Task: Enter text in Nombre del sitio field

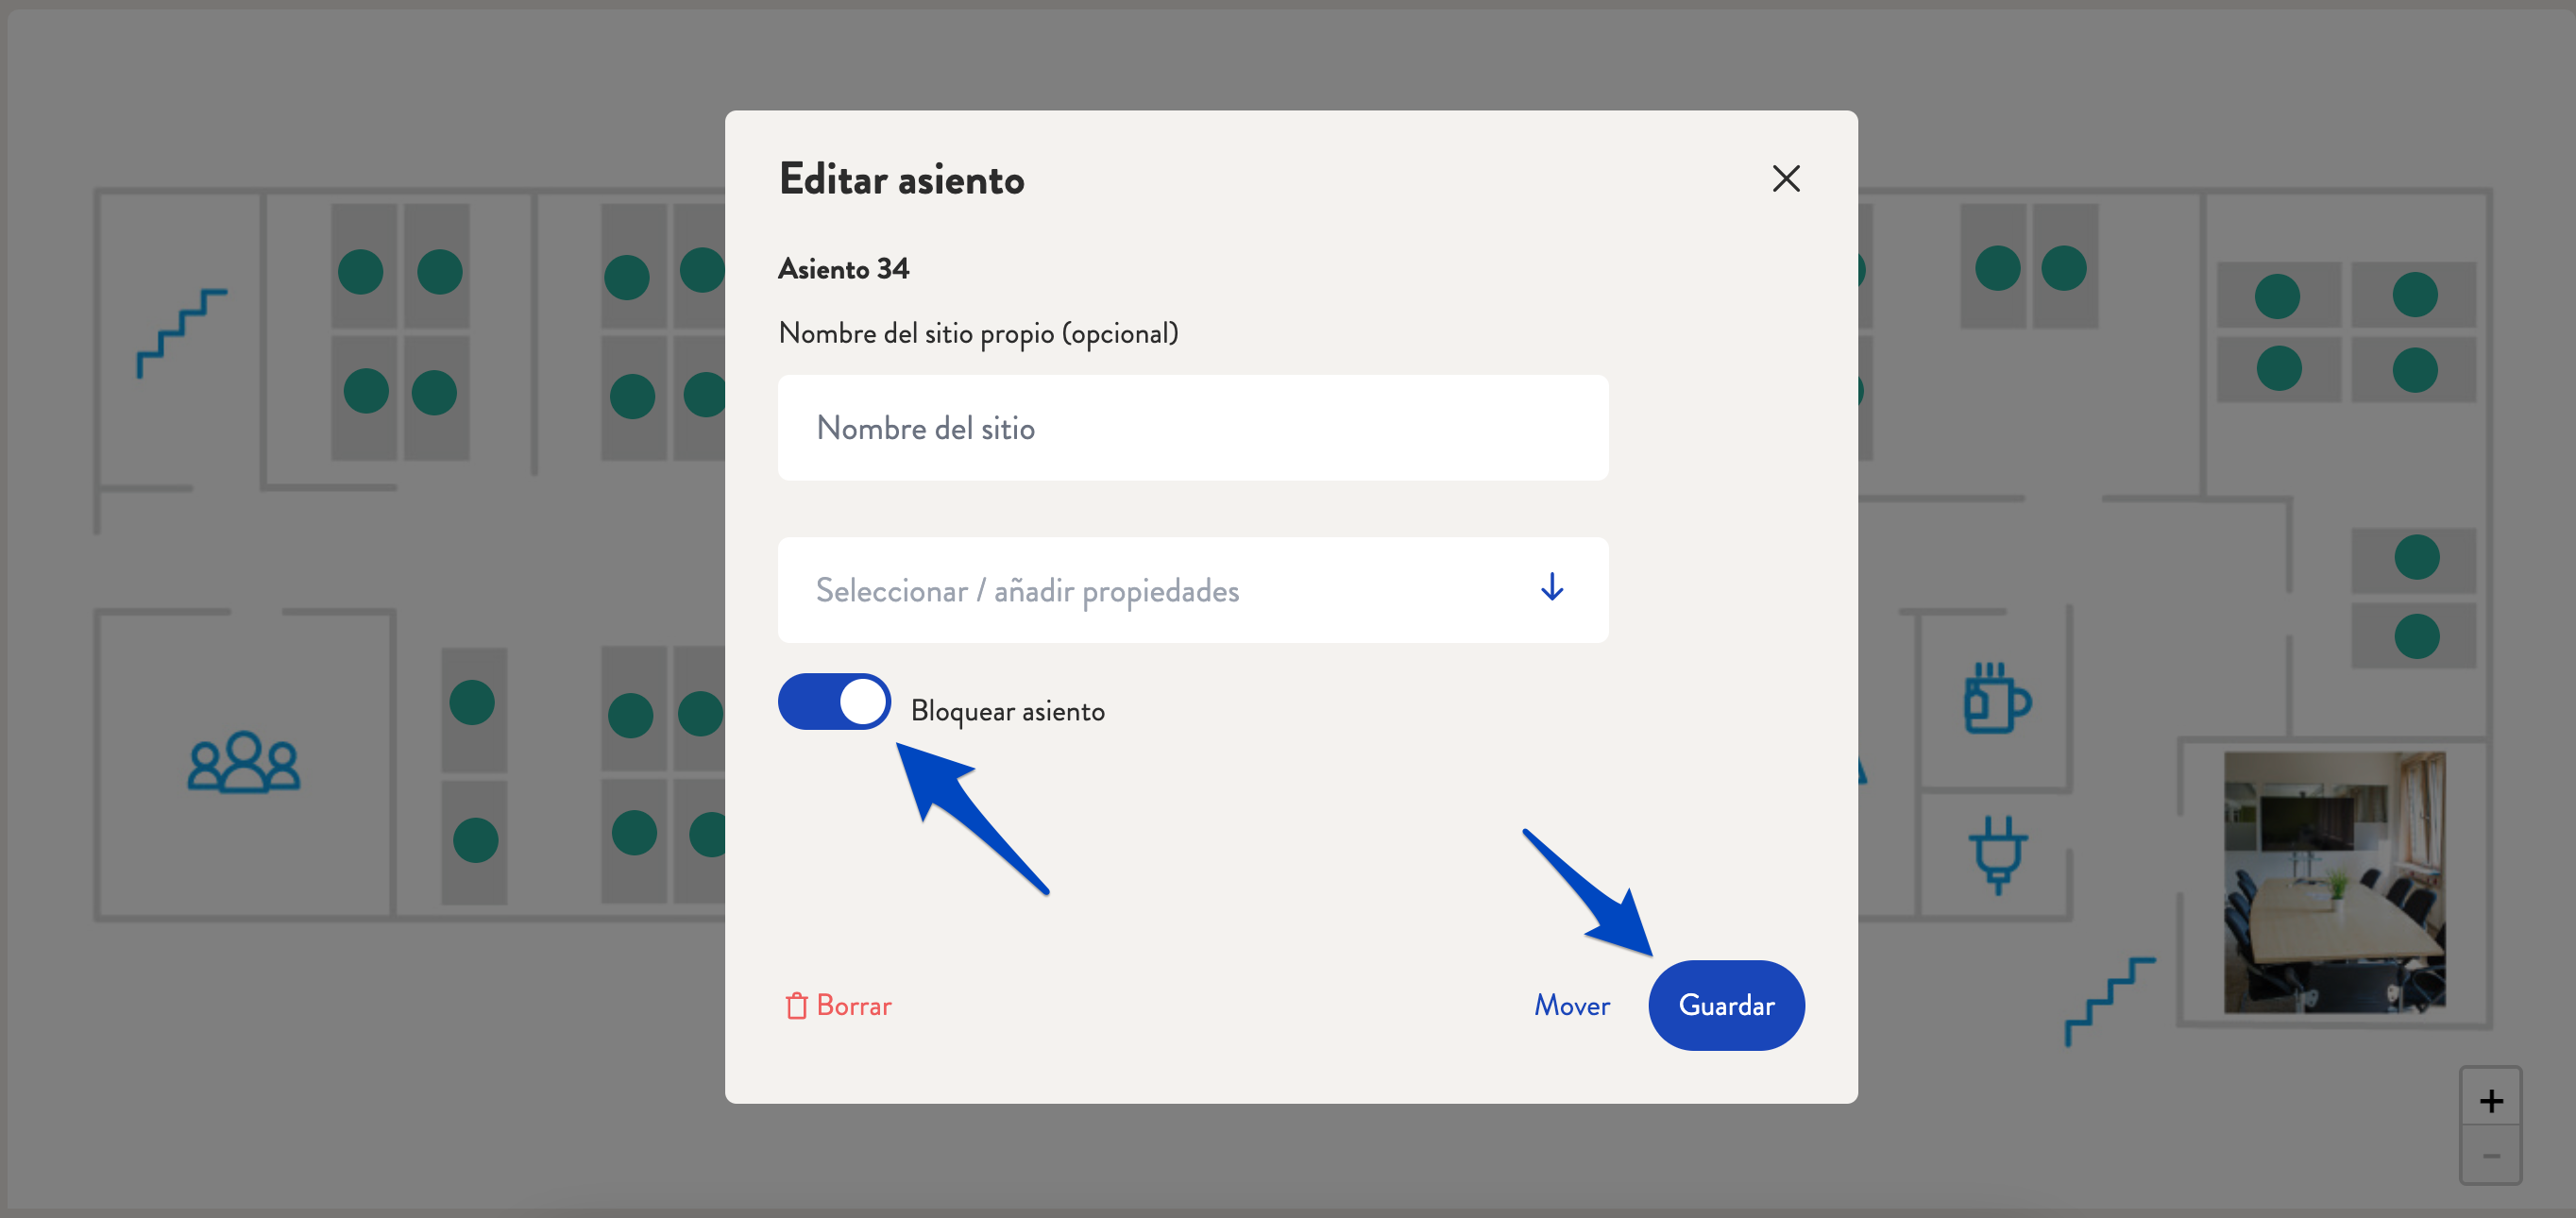Action: pos(1193,428)
